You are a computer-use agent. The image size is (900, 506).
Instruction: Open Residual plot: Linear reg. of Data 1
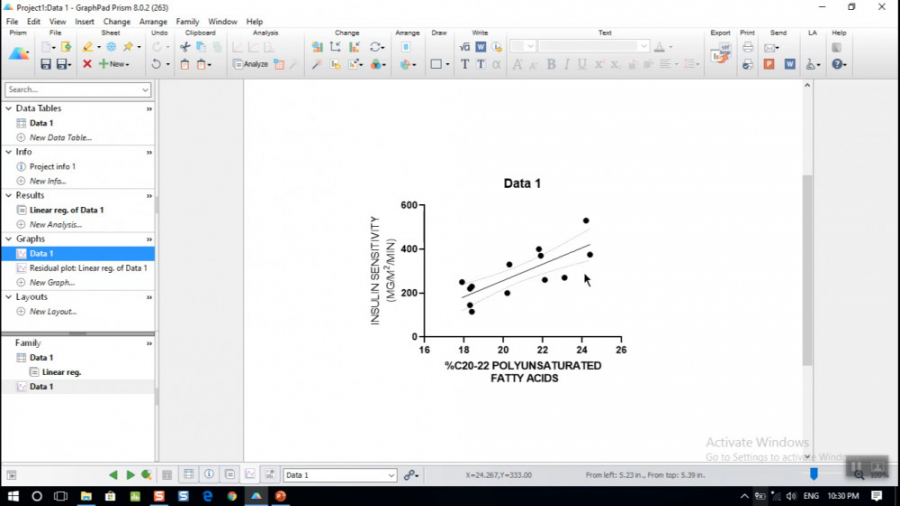(x=88, y=268)
